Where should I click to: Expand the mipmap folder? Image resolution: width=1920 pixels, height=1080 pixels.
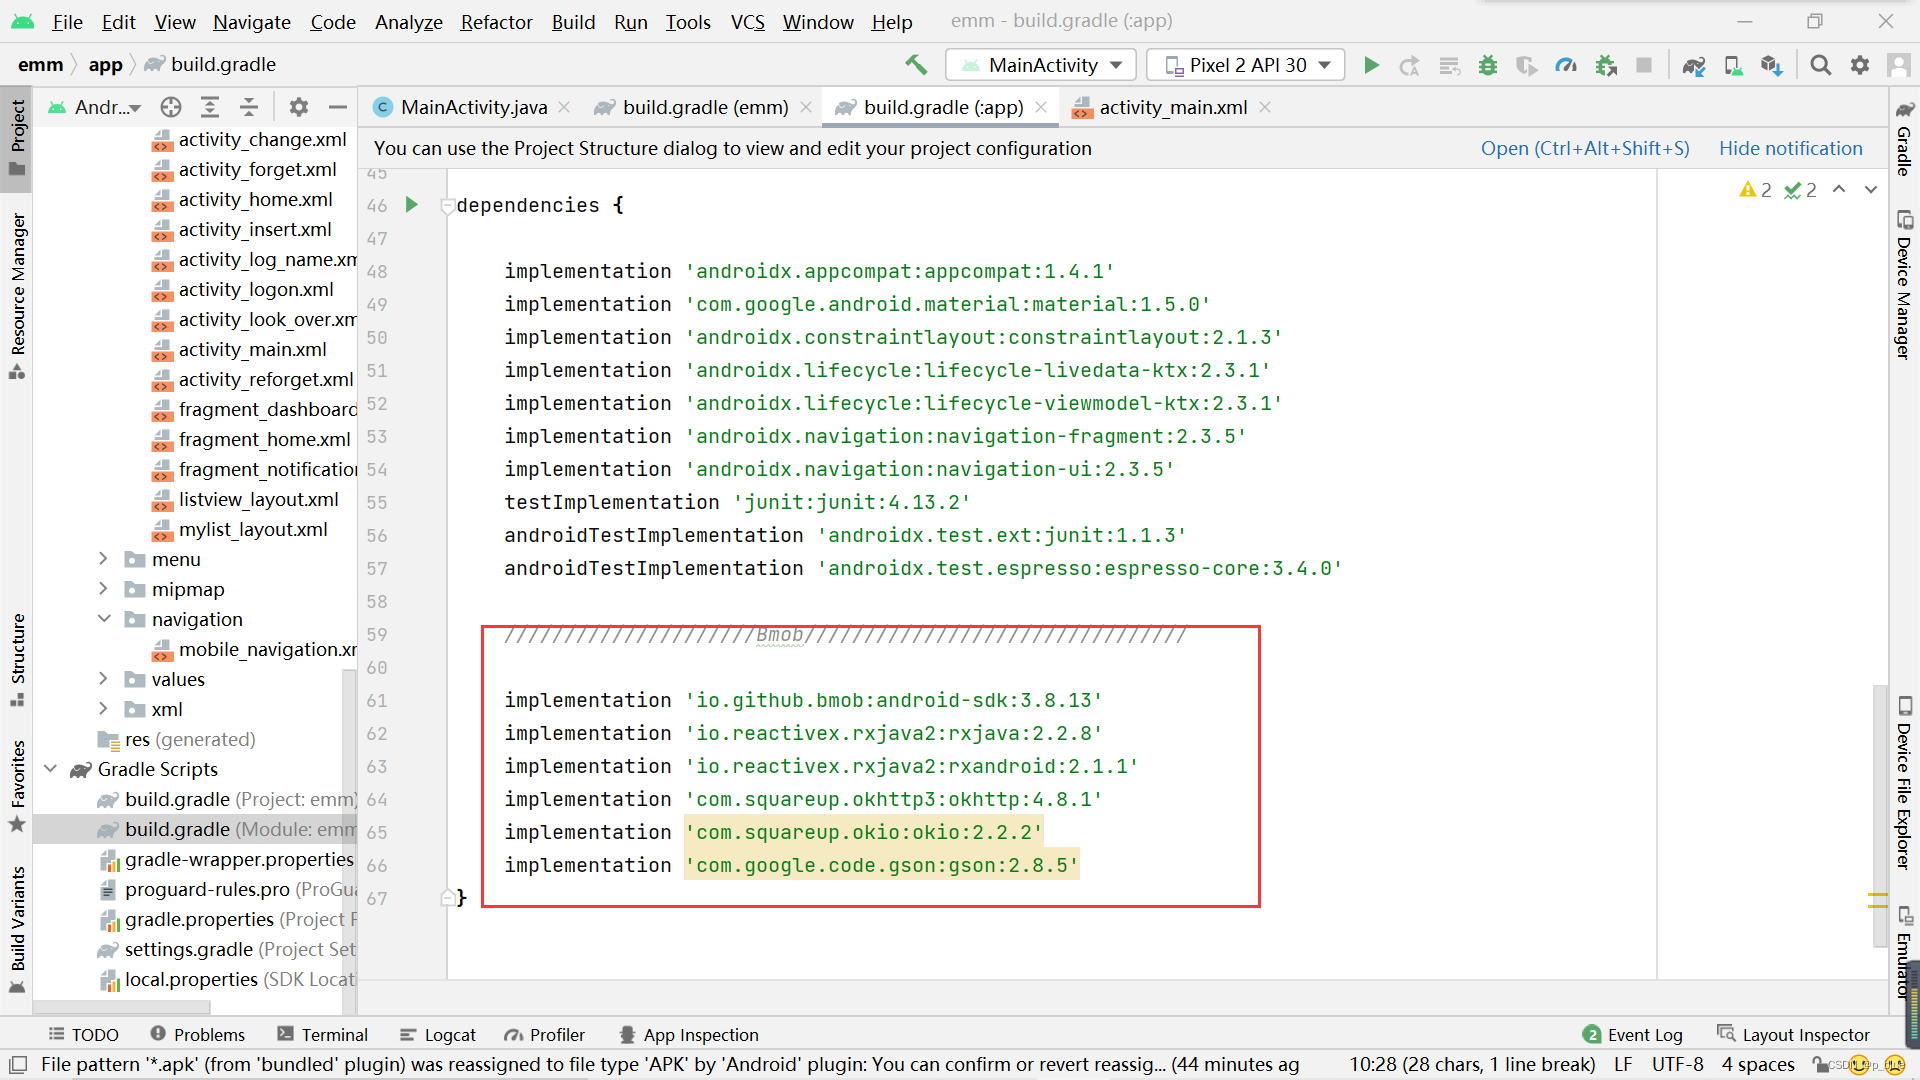pos(103,588)
